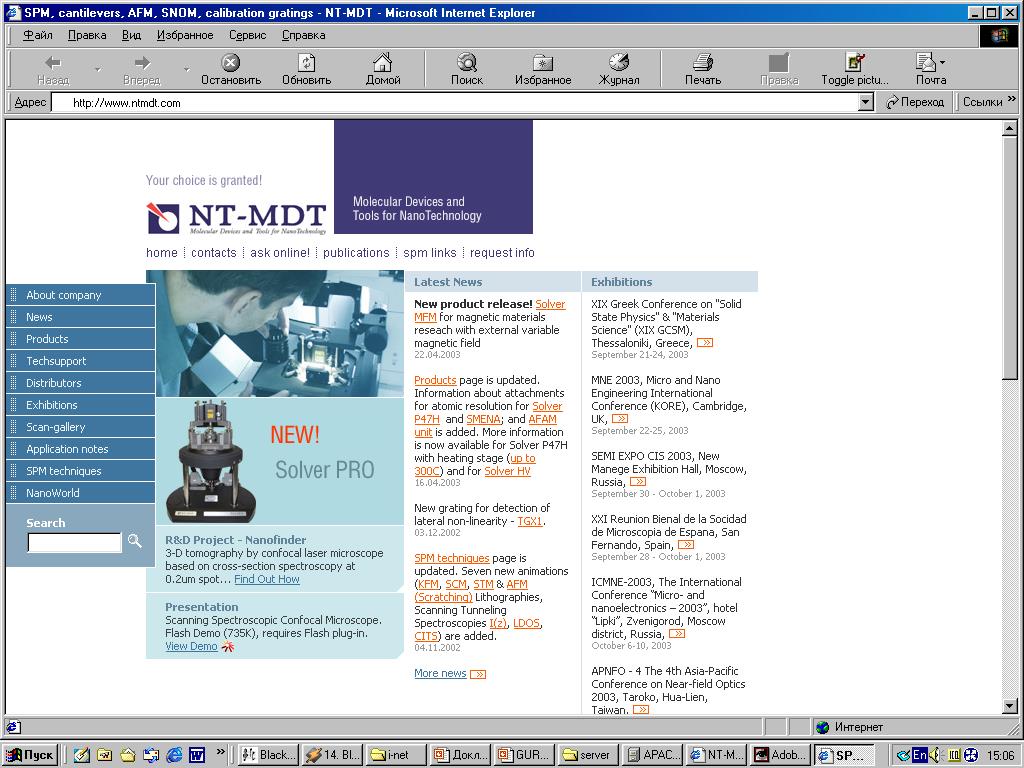Open 'About company' in the sidebar
Image resolution: width=1024 pixels, height=768 pixels.
tap(81, 295)
